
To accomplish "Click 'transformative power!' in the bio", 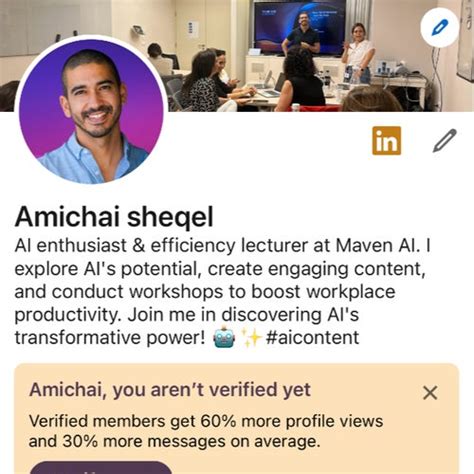I will pos(111,337).
